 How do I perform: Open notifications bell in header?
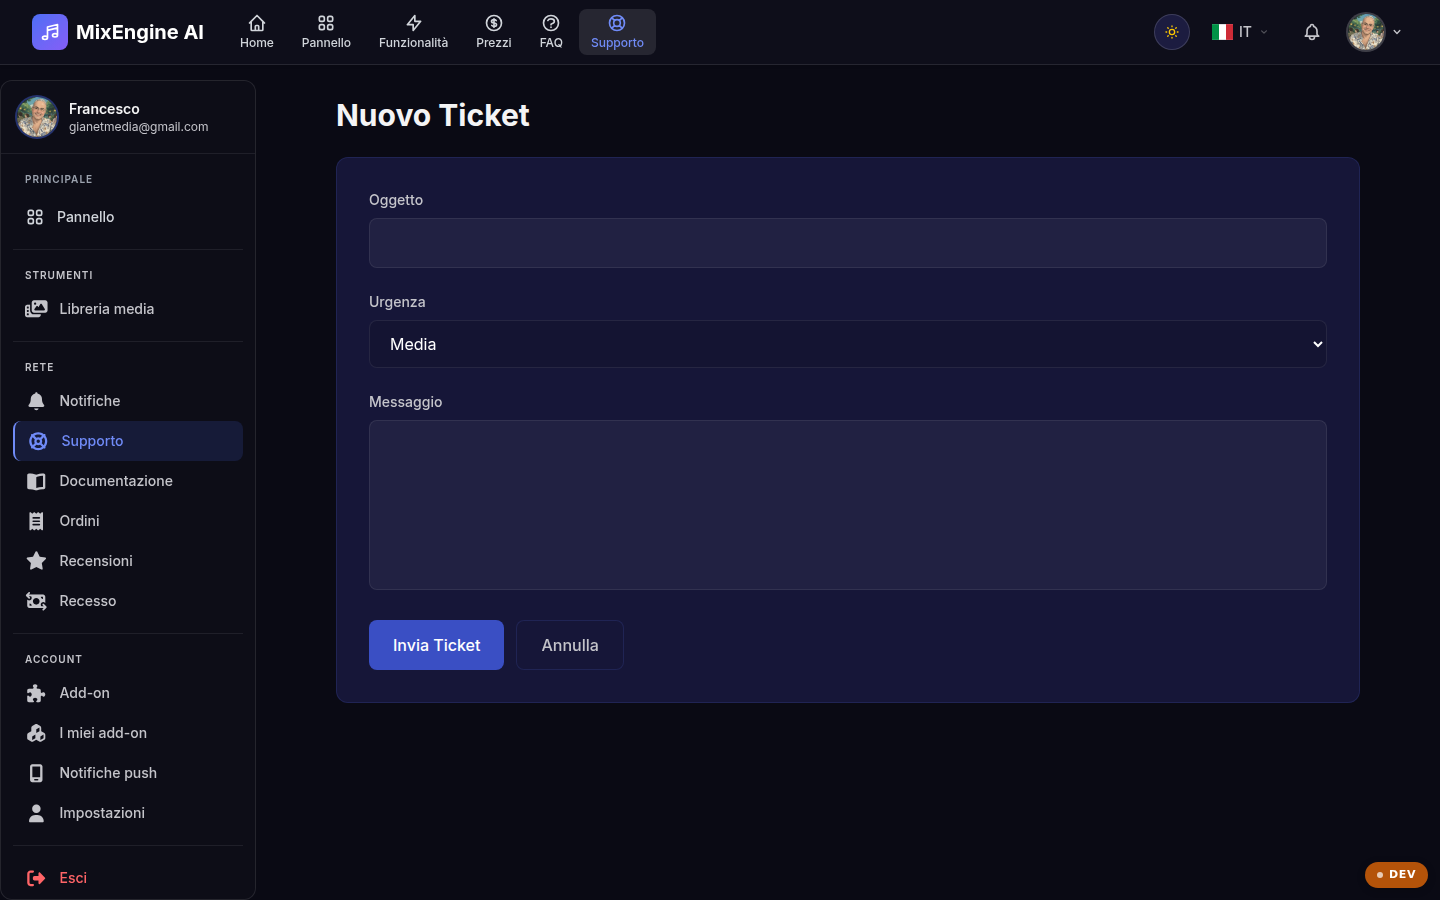pos(1312,32)
